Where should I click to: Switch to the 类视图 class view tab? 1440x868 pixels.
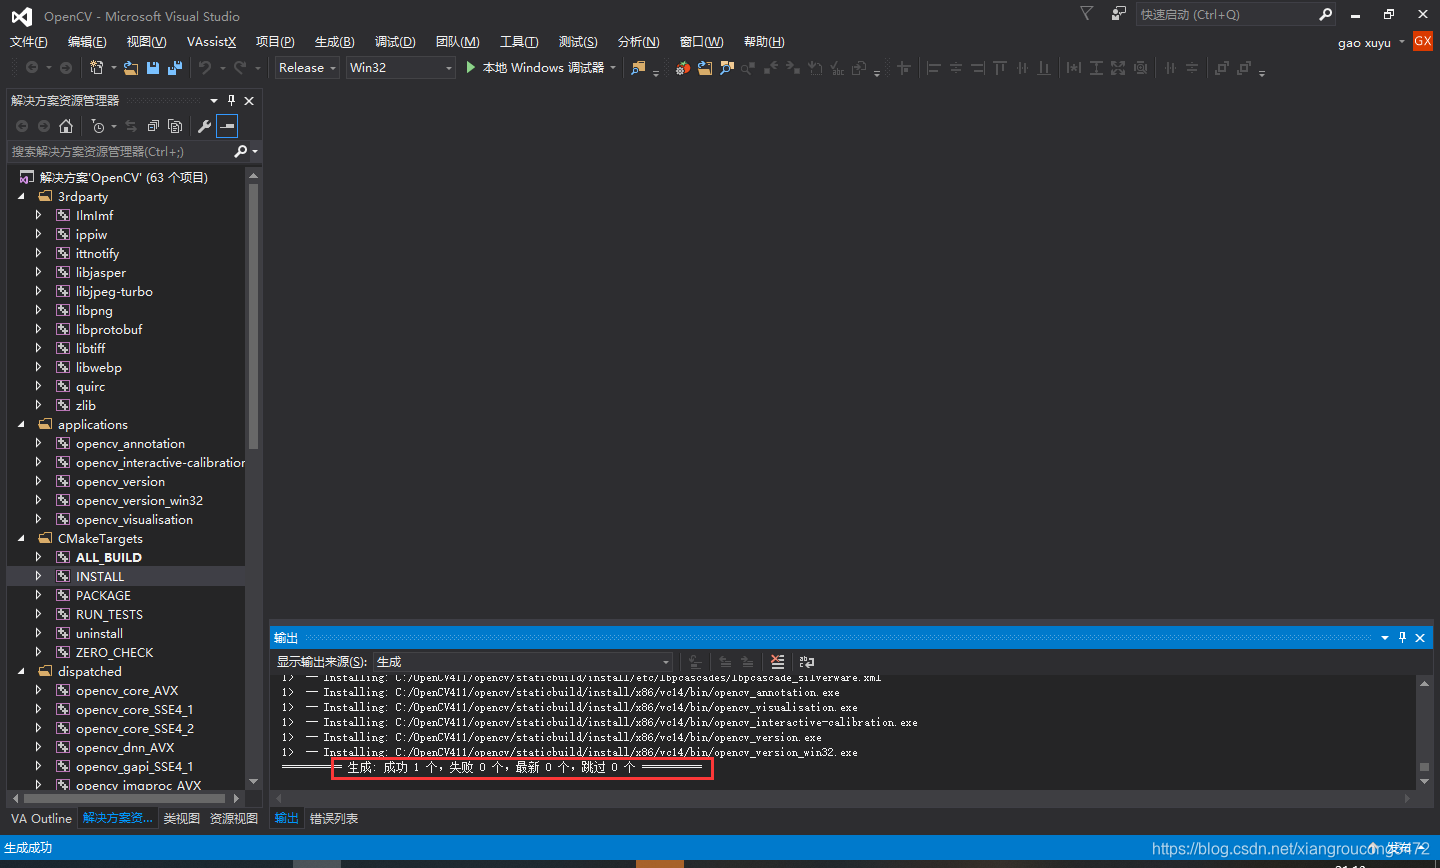tap(181, 818)
